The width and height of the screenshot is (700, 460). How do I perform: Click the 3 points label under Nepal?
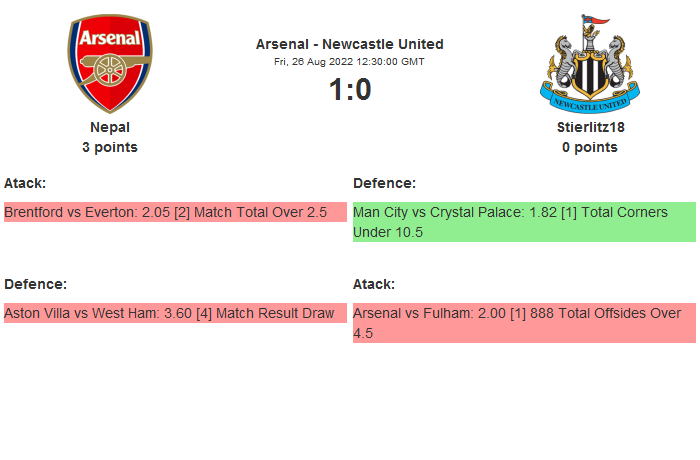click(110, 147)
